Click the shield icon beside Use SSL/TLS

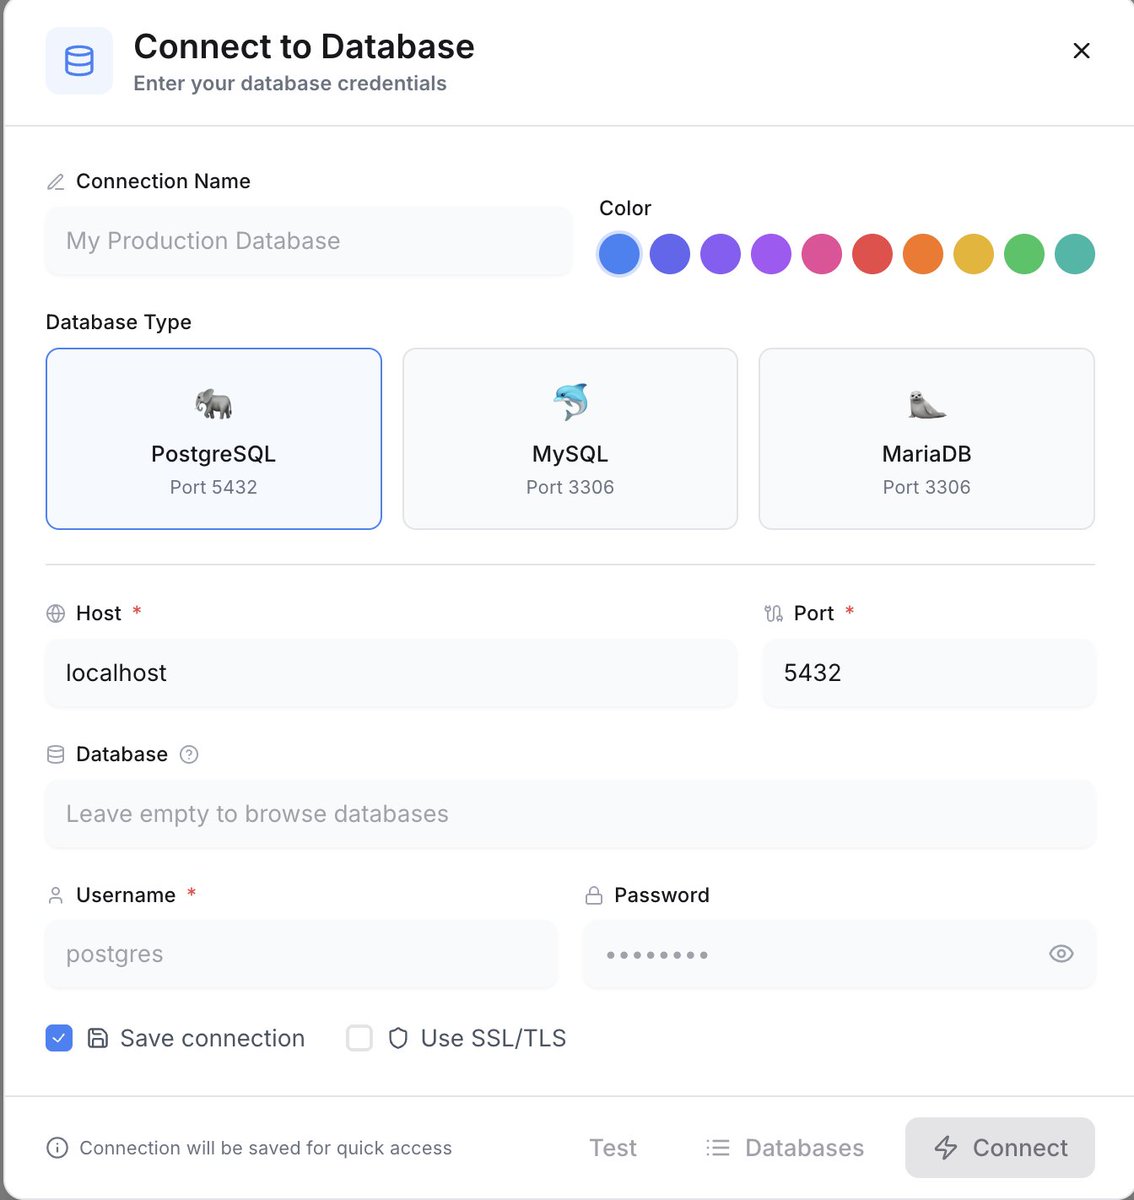398,1038
